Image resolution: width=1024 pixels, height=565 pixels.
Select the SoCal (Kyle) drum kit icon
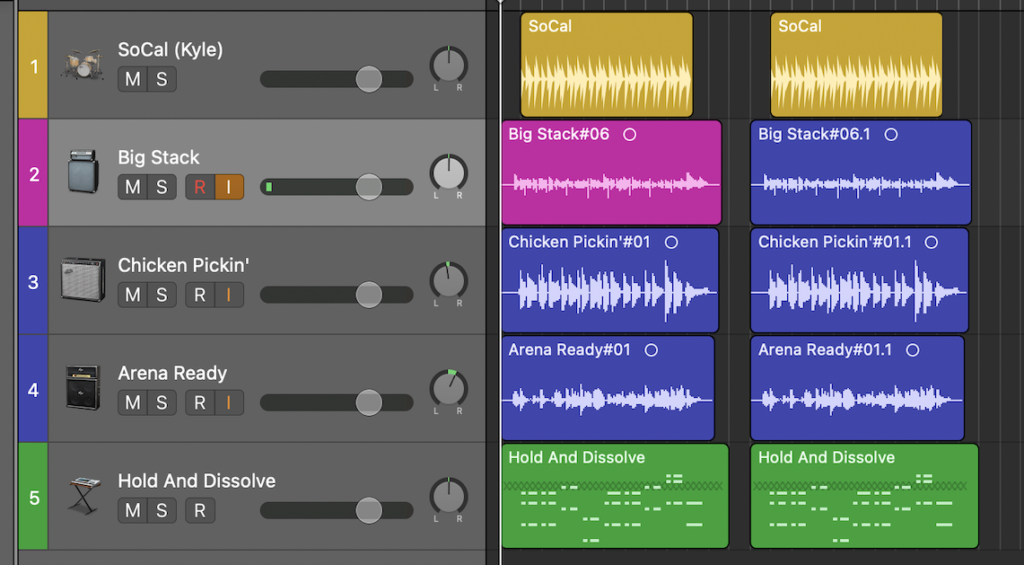(82, 65)
